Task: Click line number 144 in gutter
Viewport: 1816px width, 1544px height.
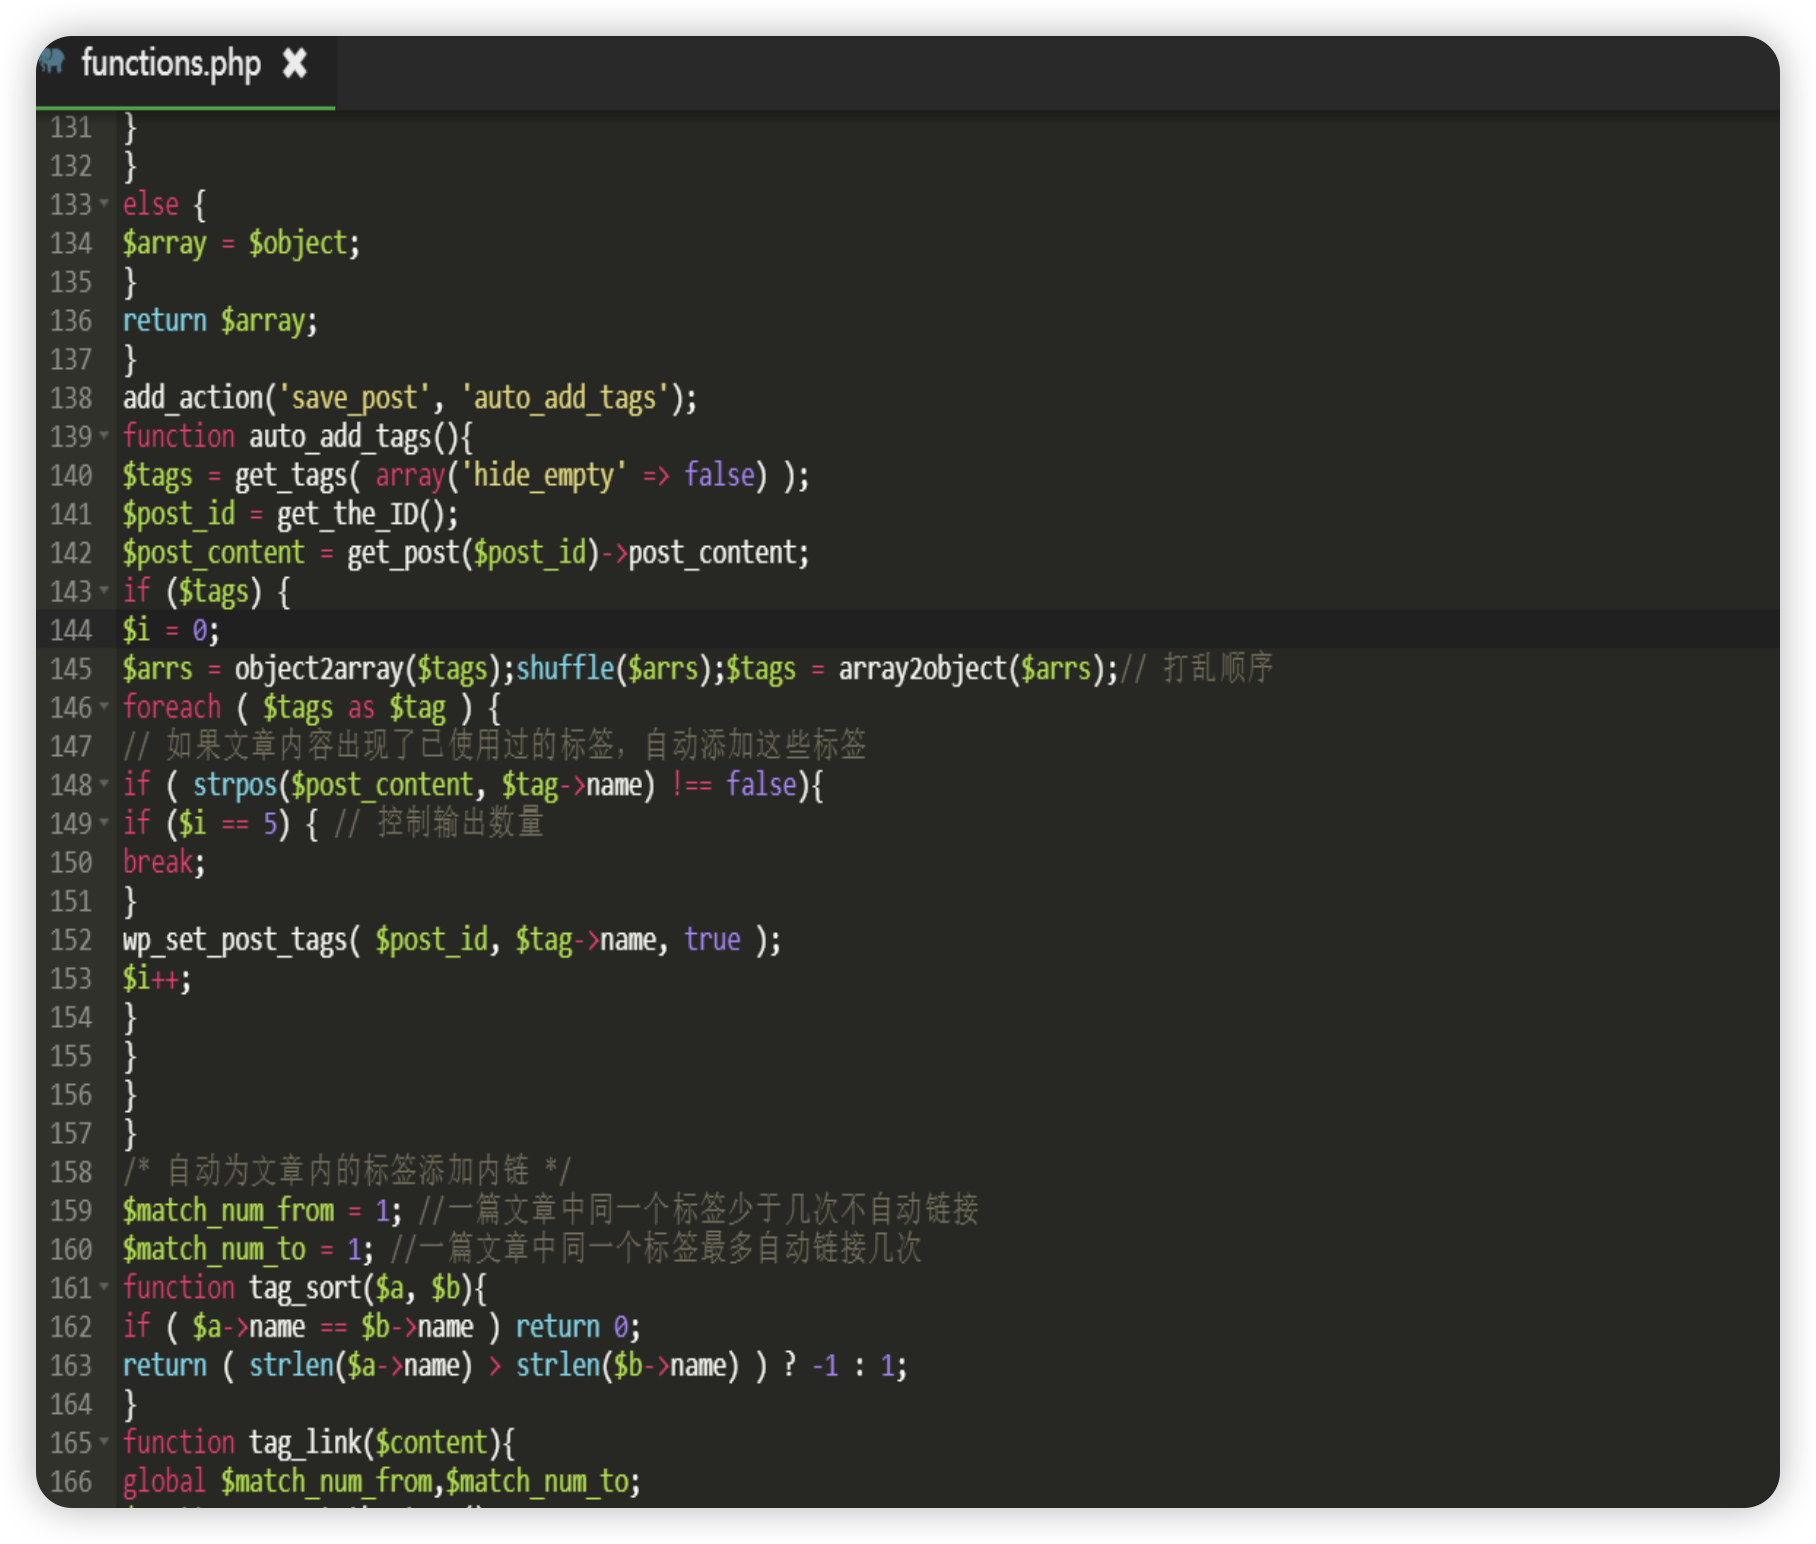Action: pos(71,630)
